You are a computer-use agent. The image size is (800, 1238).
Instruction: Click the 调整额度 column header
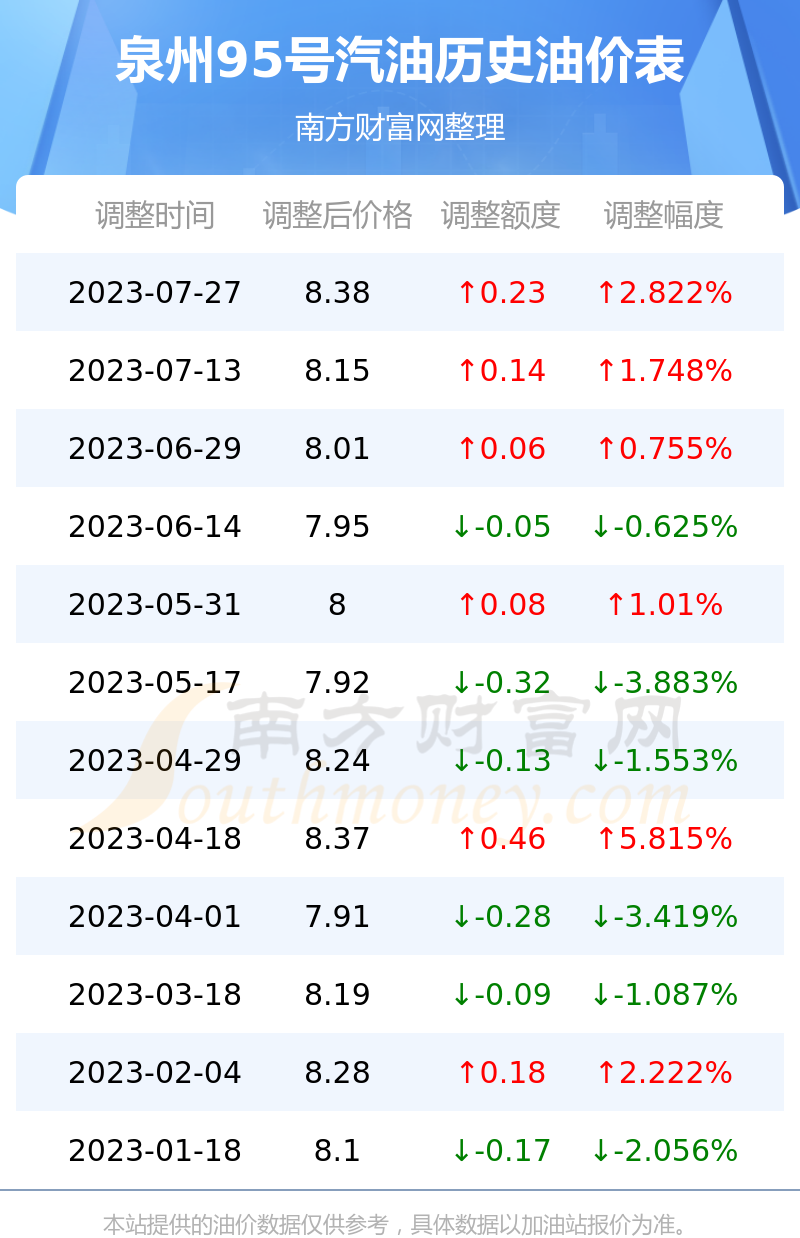coord(501,215)
